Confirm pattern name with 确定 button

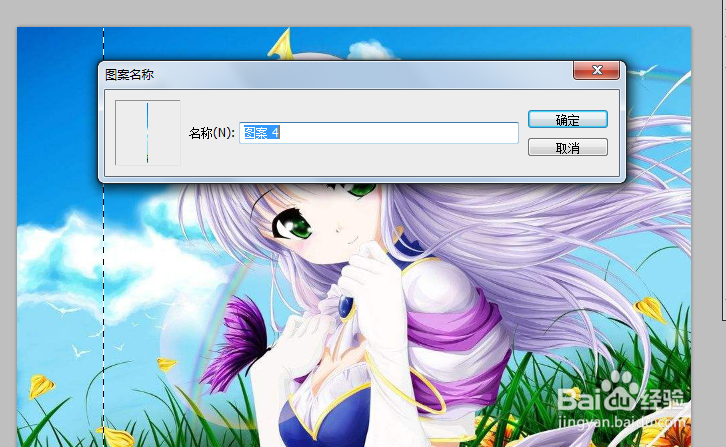pyautogui.click(x=568, y=120)
